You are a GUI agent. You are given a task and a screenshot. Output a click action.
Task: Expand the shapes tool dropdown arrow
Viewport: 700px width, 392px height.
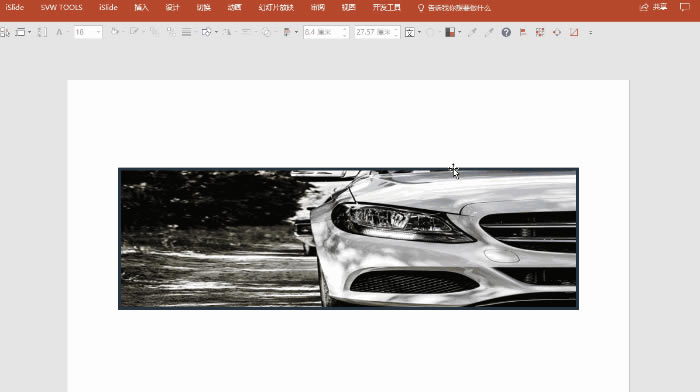point(216,32)
